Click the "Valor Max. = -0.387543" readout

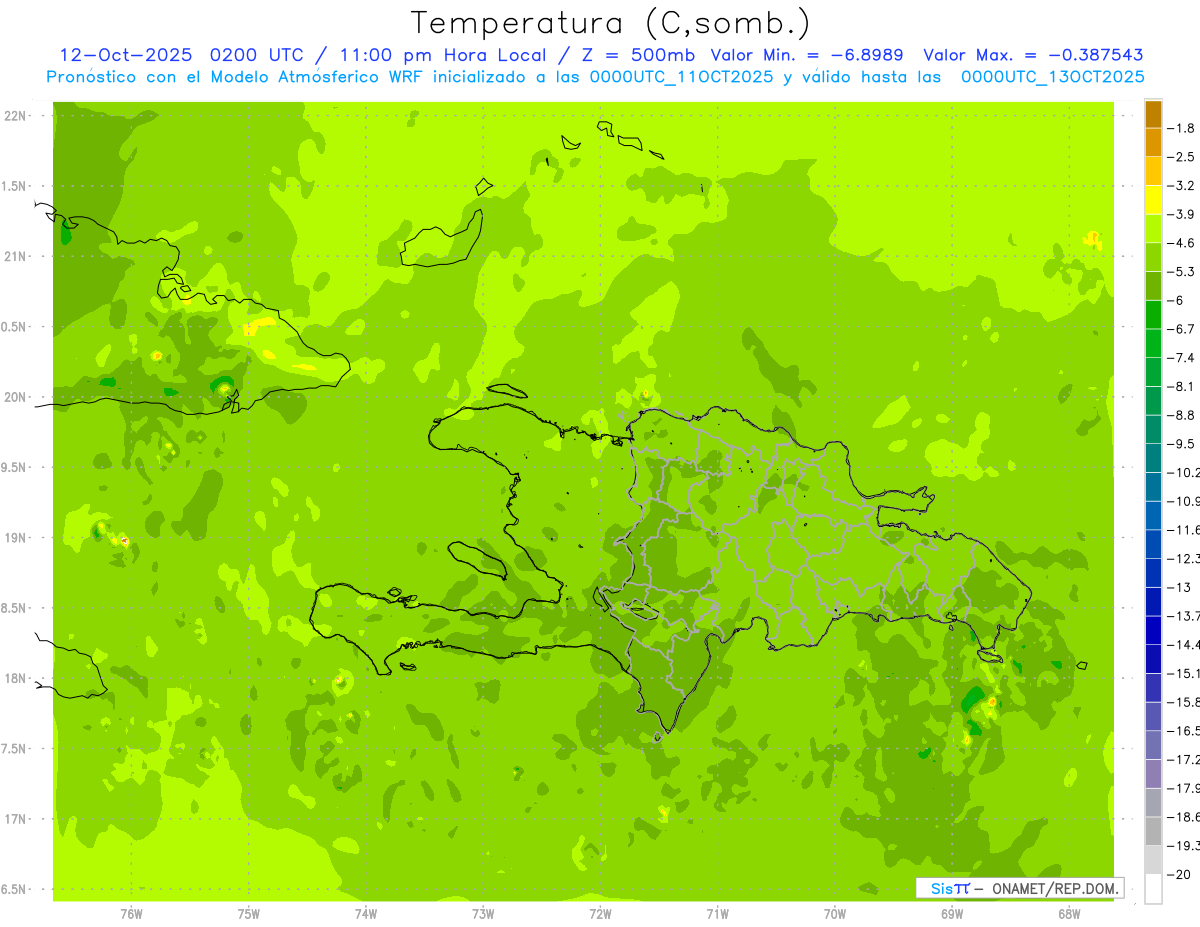pyautogui.click(x=1033, y=55)
